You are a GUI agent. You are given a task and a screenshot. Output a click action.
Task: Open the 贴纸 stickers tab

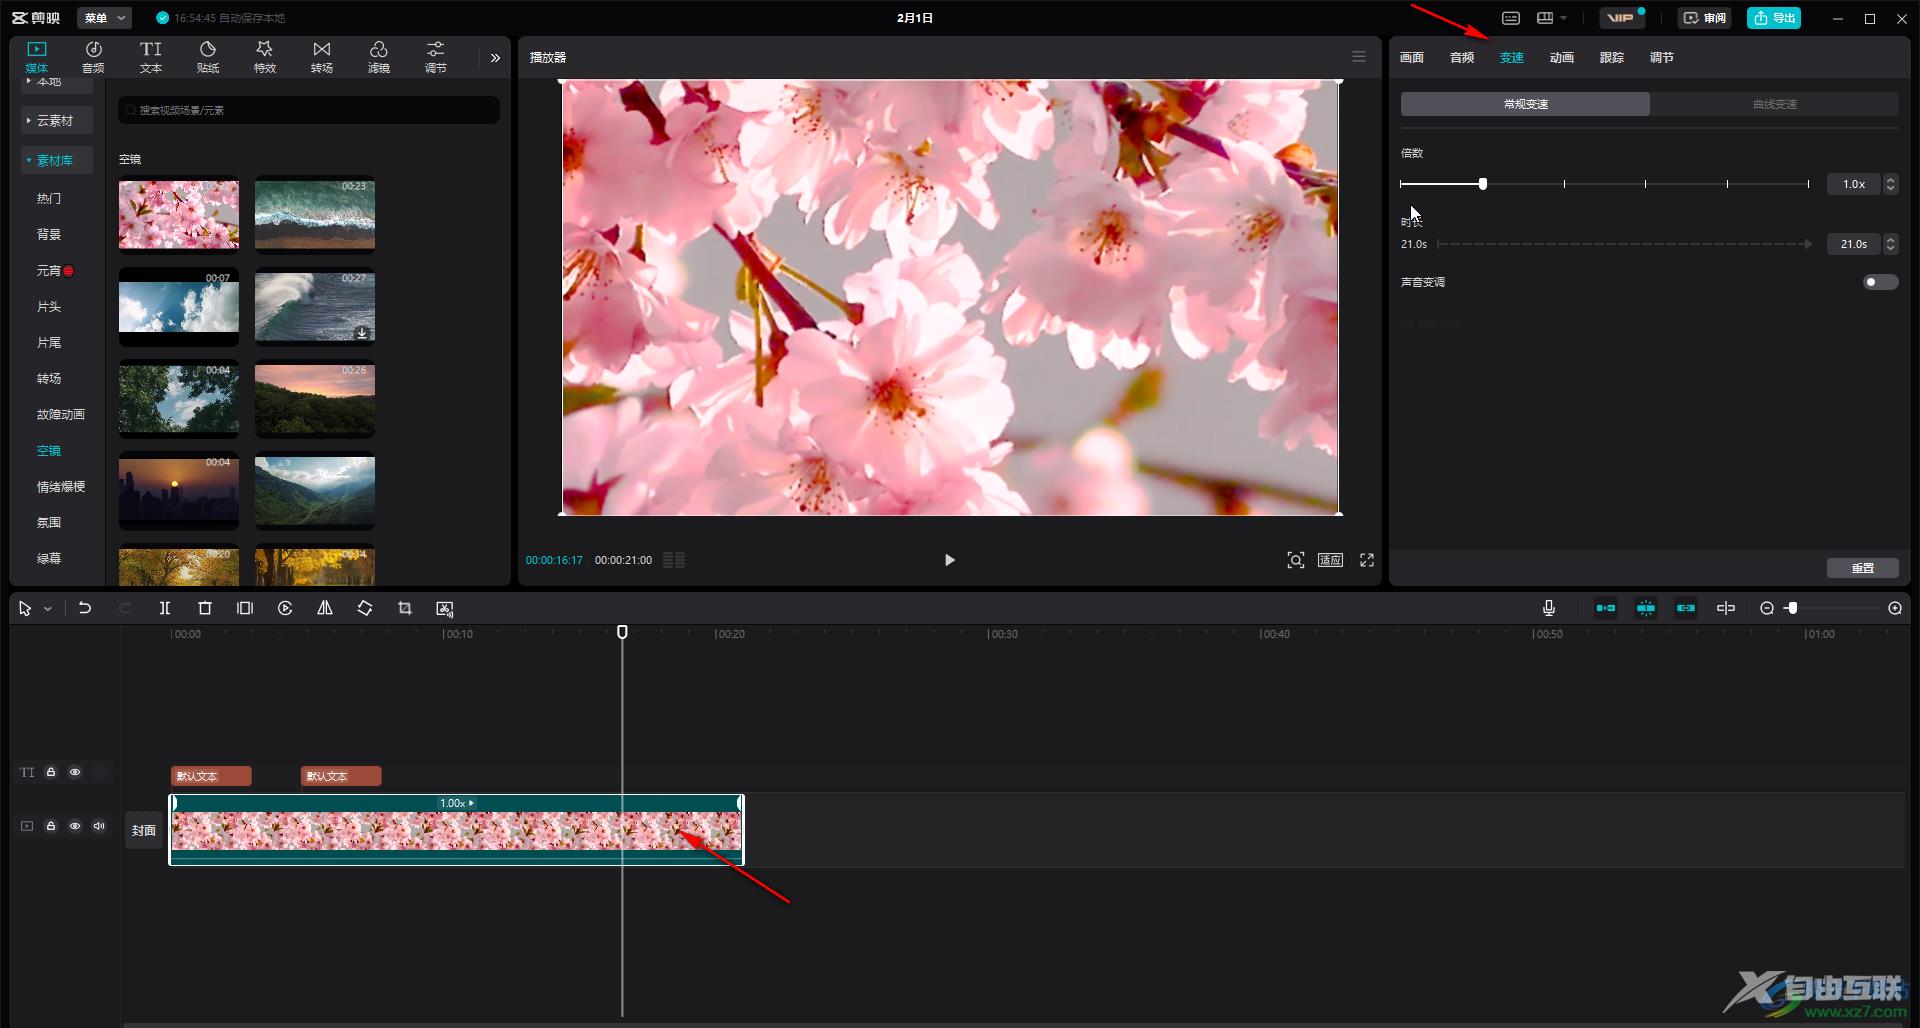click(208, 57)
